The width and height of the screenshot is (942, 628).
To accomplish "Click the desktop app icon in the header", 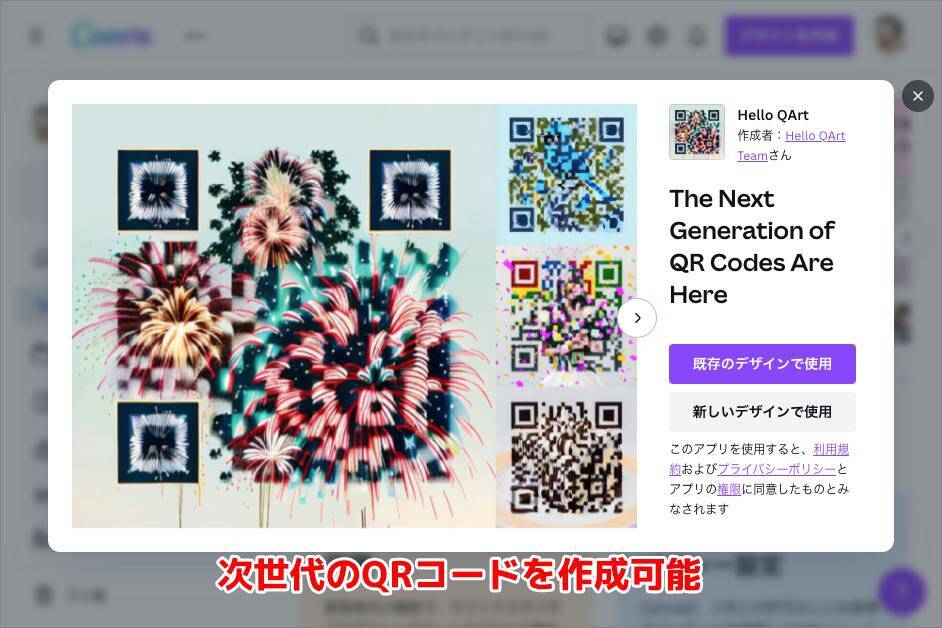I will coord(617,36).
